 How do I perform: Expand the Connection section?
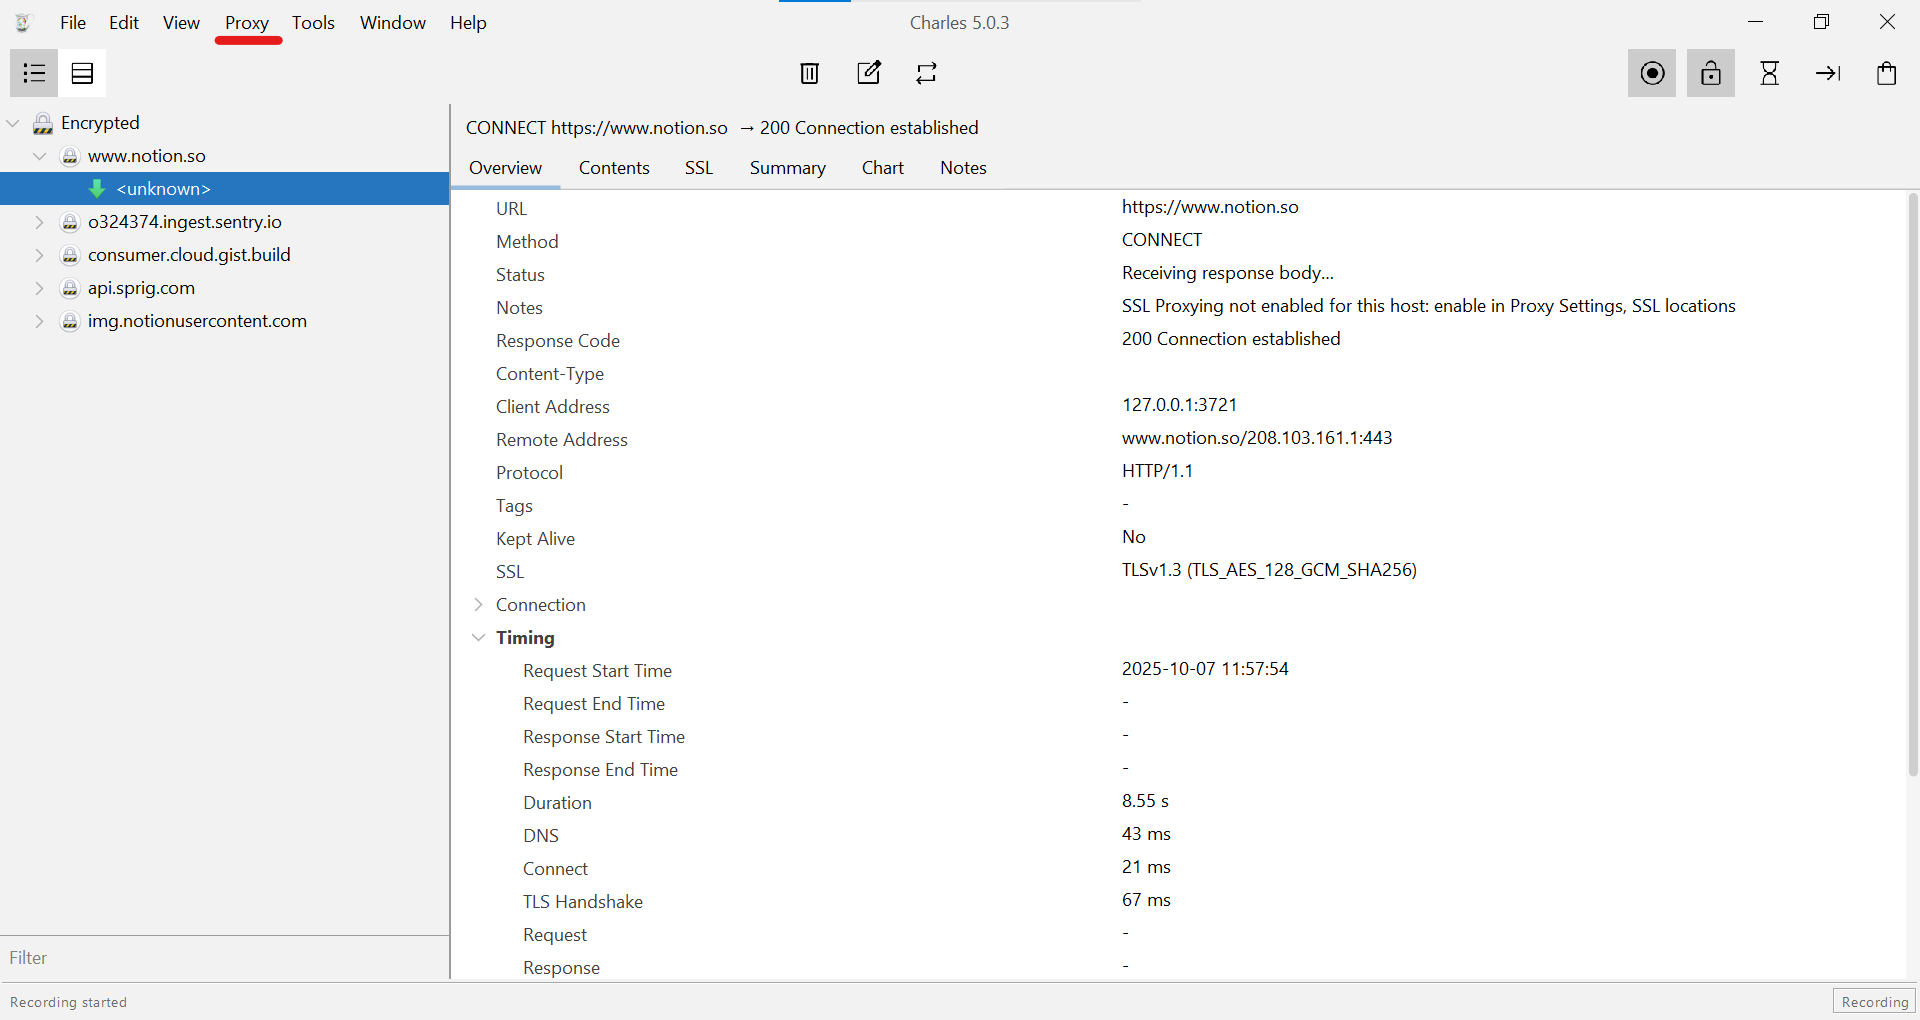(479, 605)
